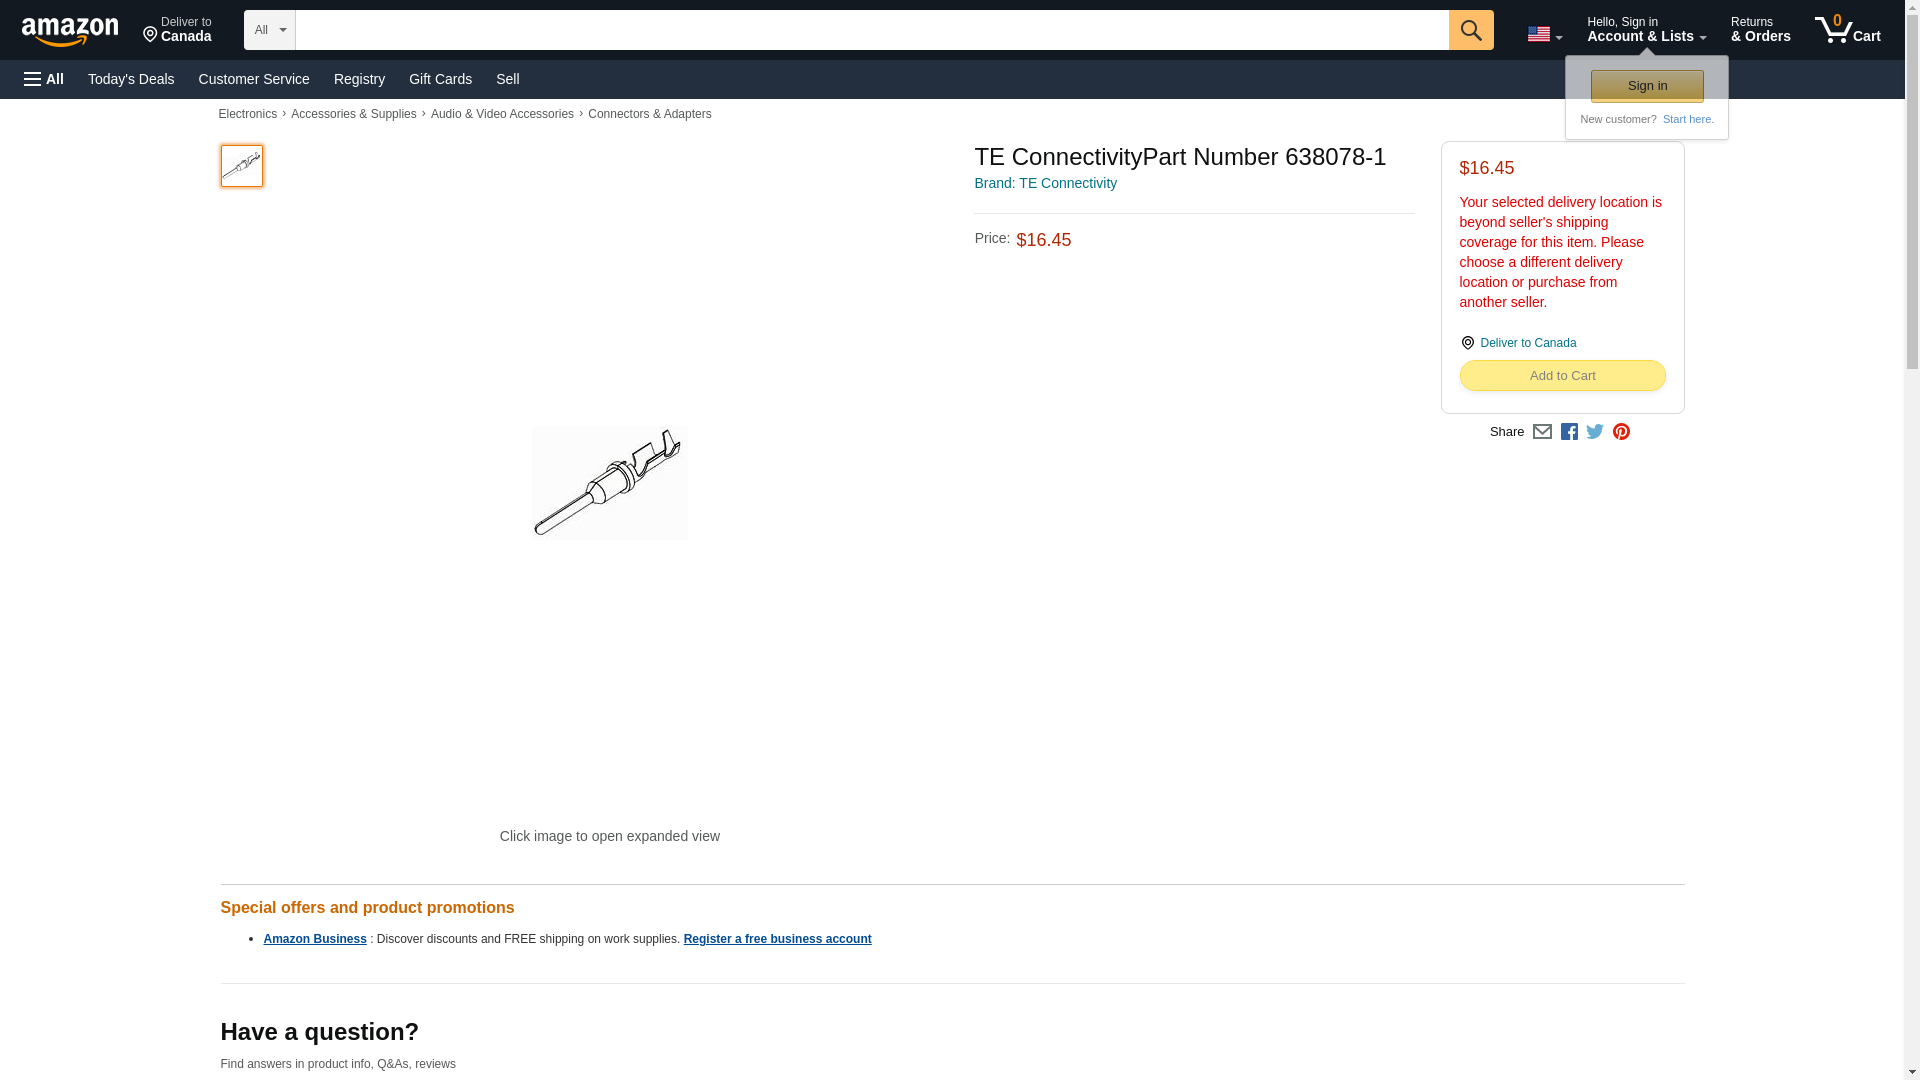Image resolution: width=1920 pixels, height=1080 pixels.
Task: Share via email envelope icon
Action: pos(1542,432)
